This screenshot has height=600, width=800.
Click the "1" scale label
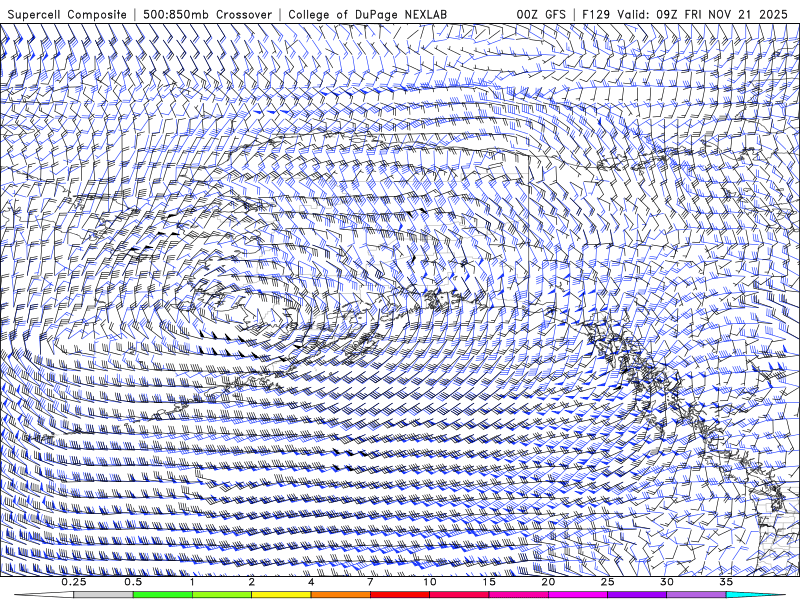[192, 582]
